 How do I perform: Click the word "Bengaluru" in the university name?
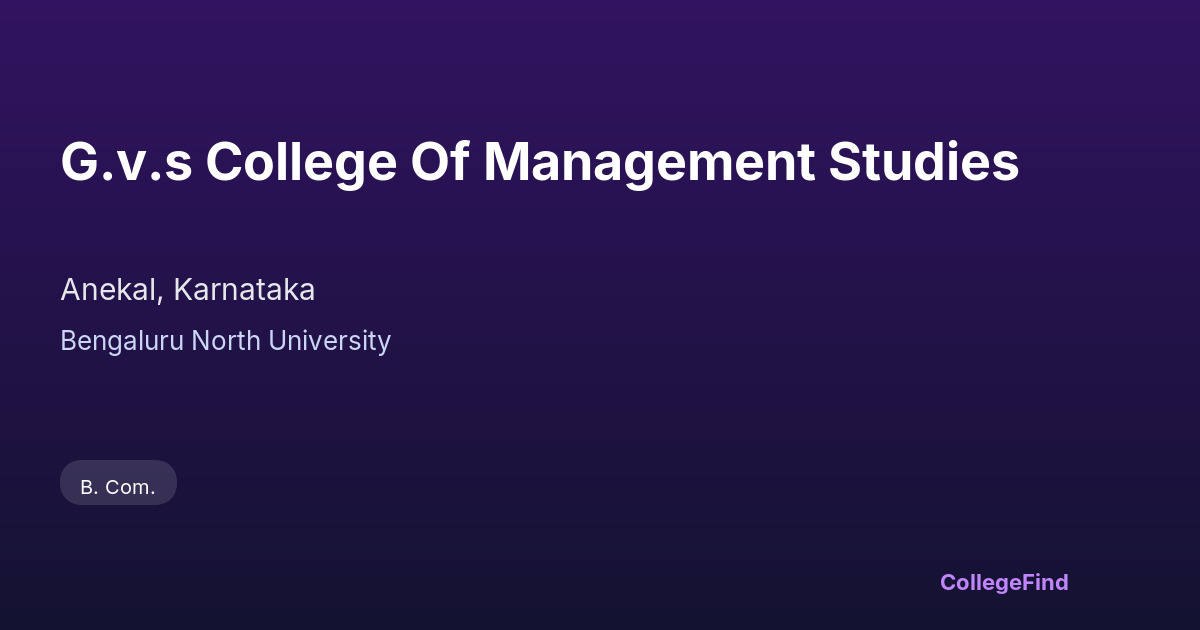(122, 341)
